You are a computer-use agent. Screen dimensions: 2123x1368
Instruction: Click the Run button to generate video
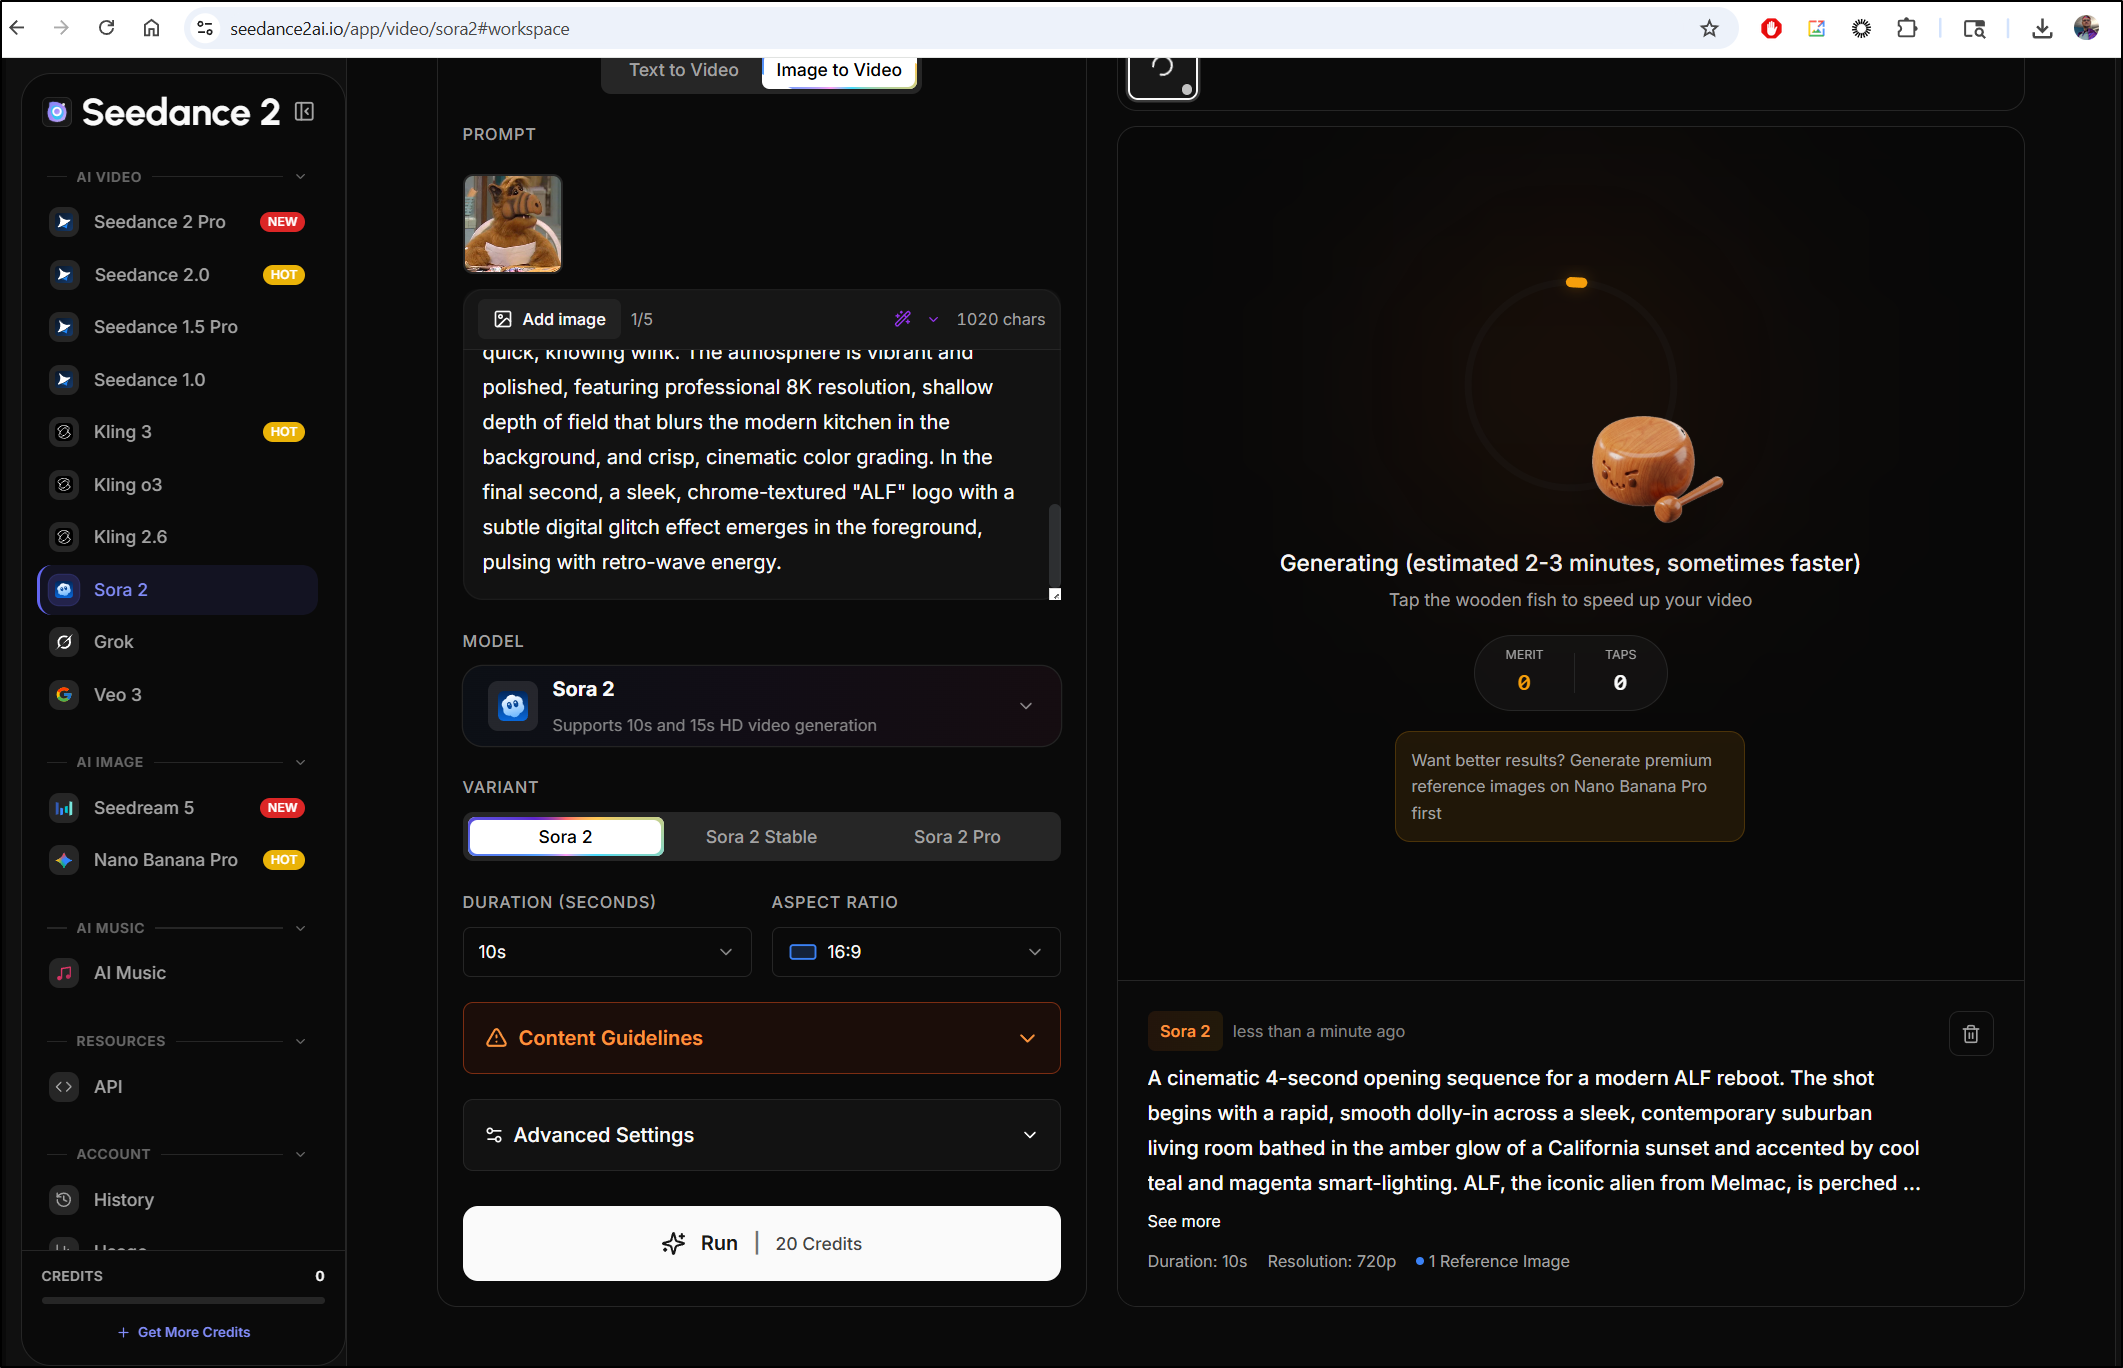(x=761, y=1243)
